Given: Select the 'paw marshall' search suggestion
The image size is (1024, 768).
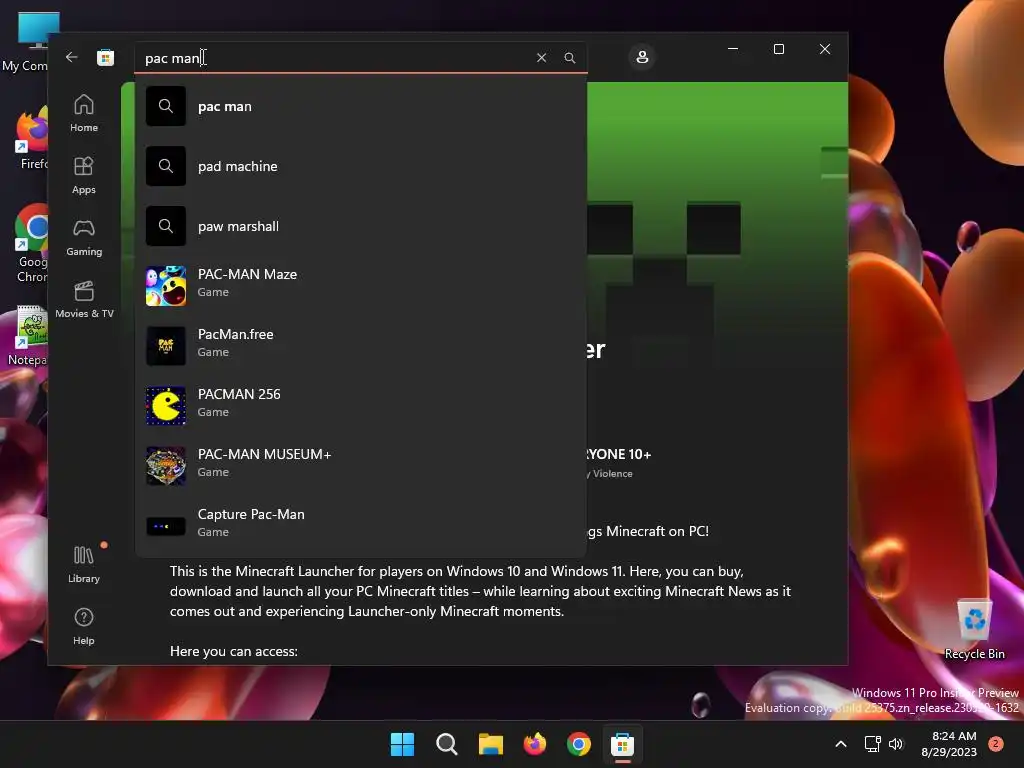Looking at the screenshot, I should tap(360, 226).
